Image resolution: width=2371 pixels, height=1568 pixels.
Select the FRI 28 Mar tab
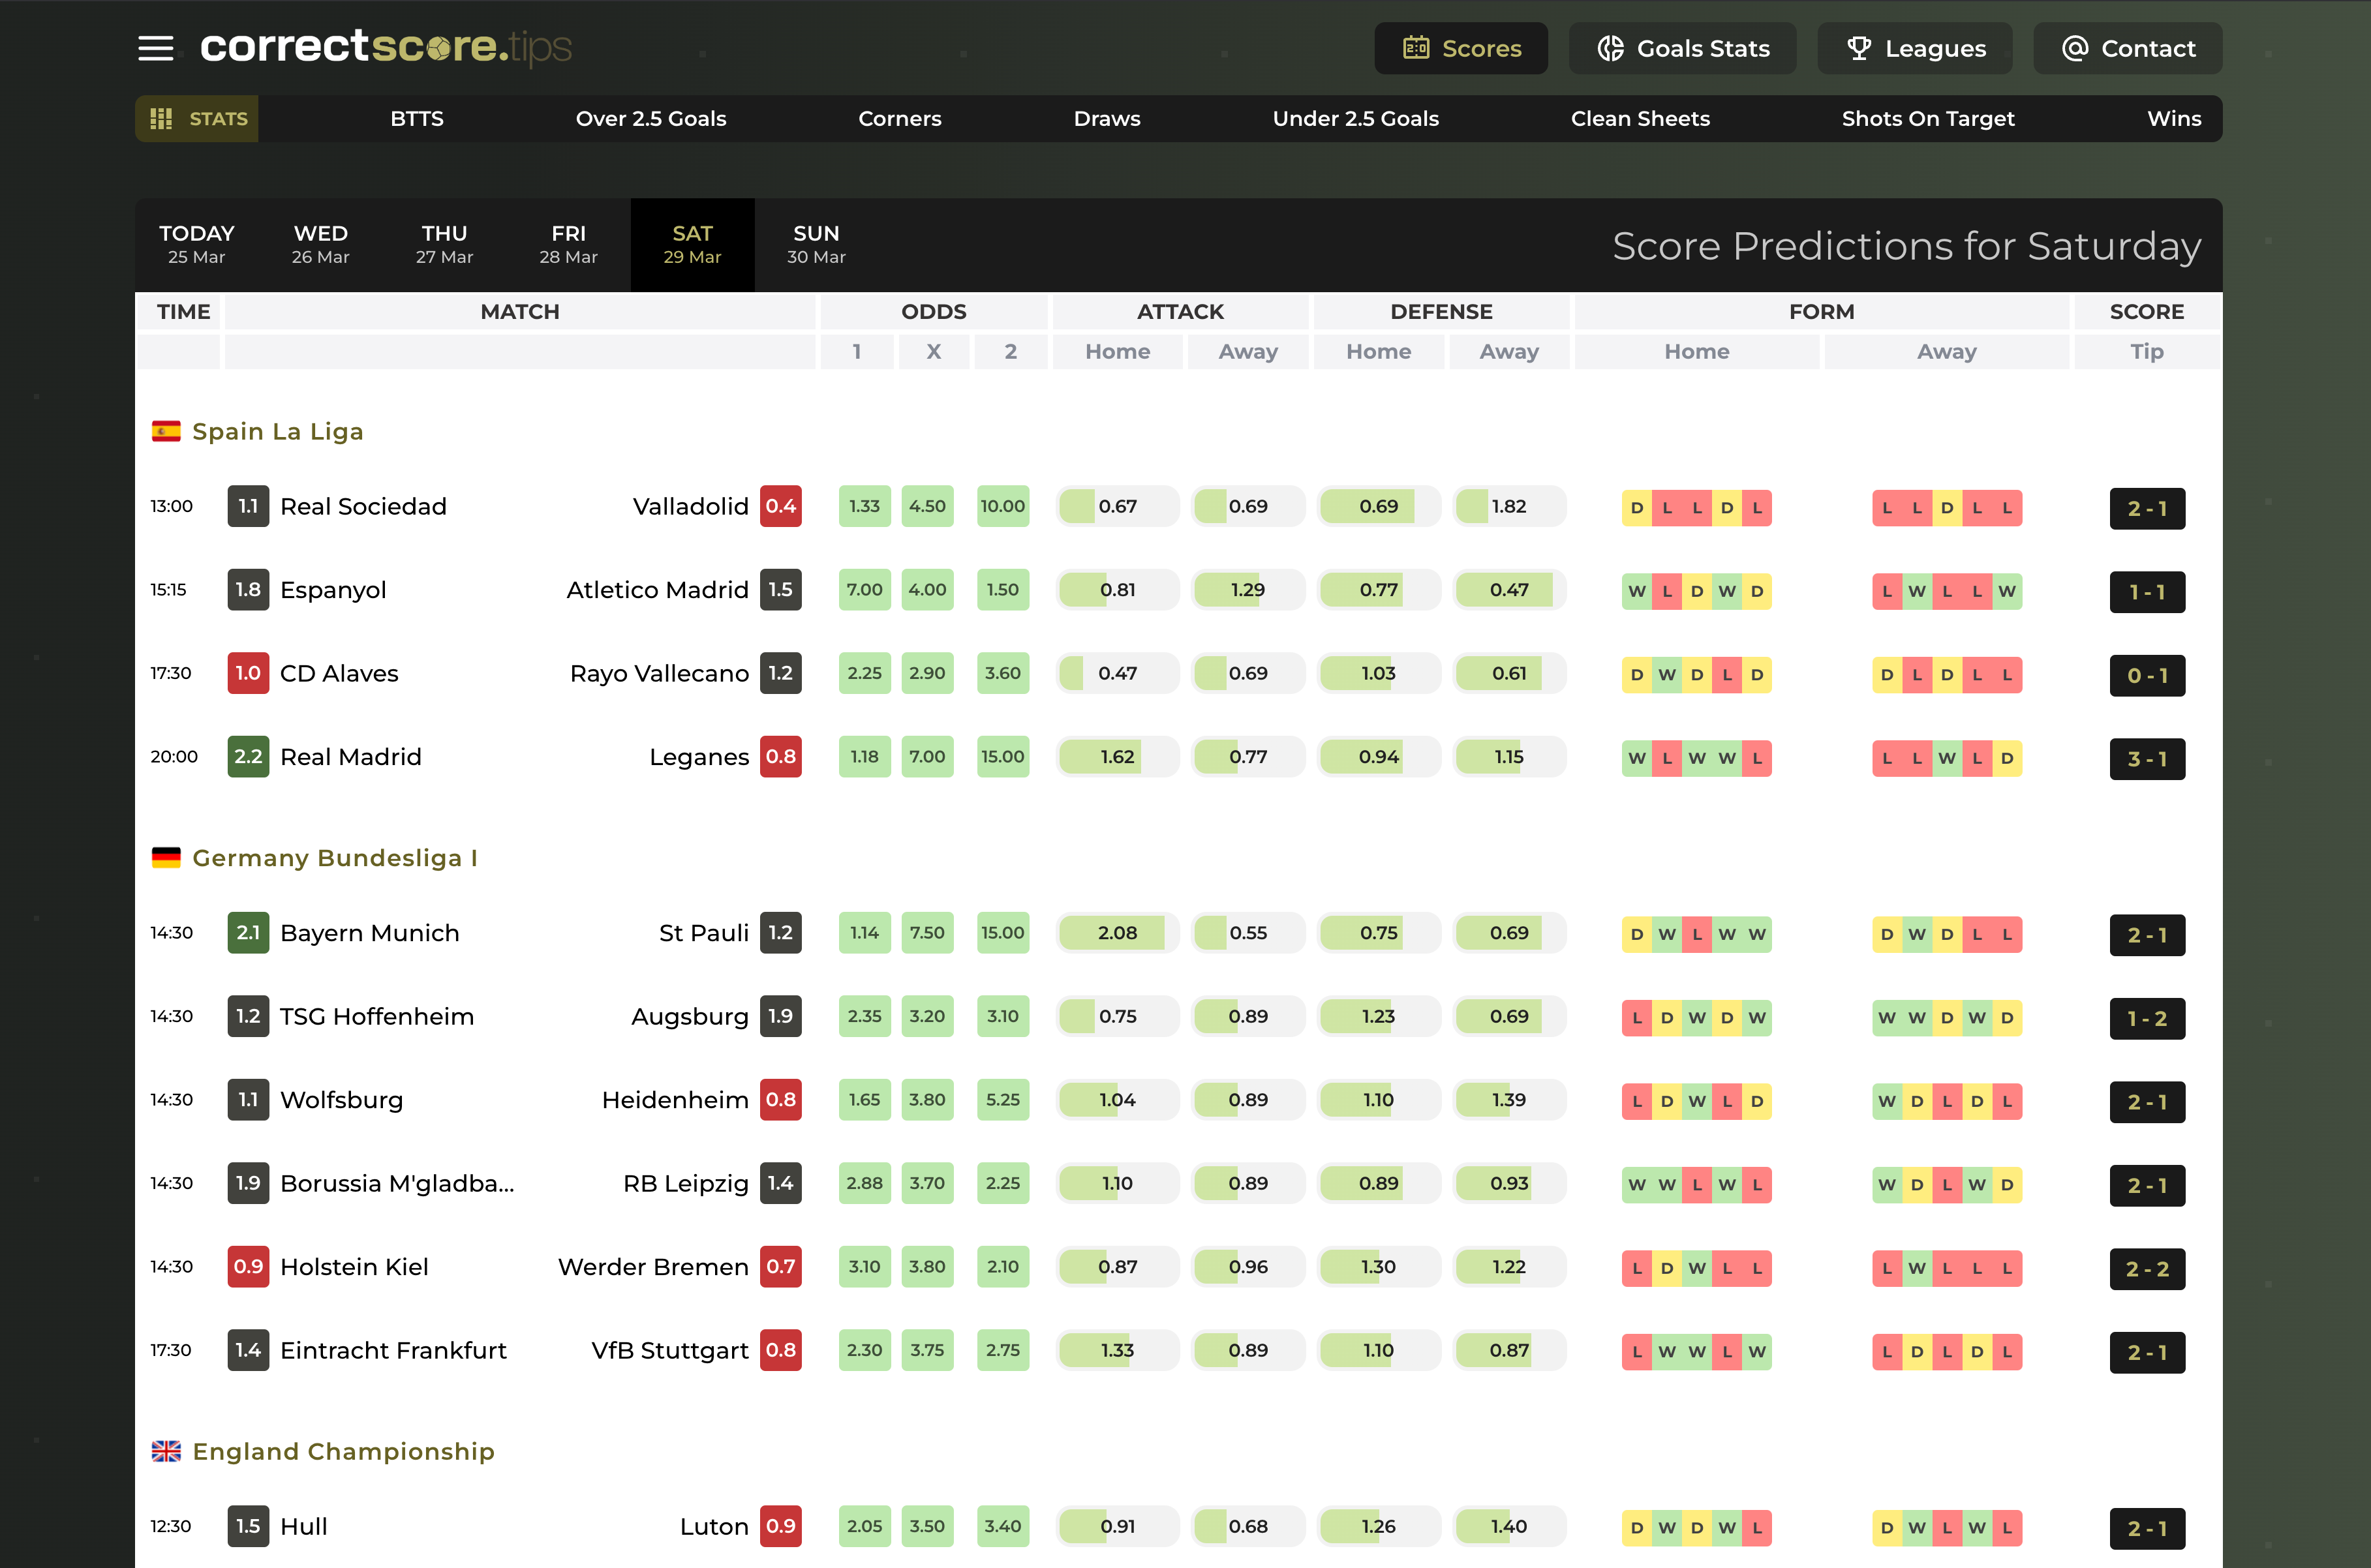point(568,244)
